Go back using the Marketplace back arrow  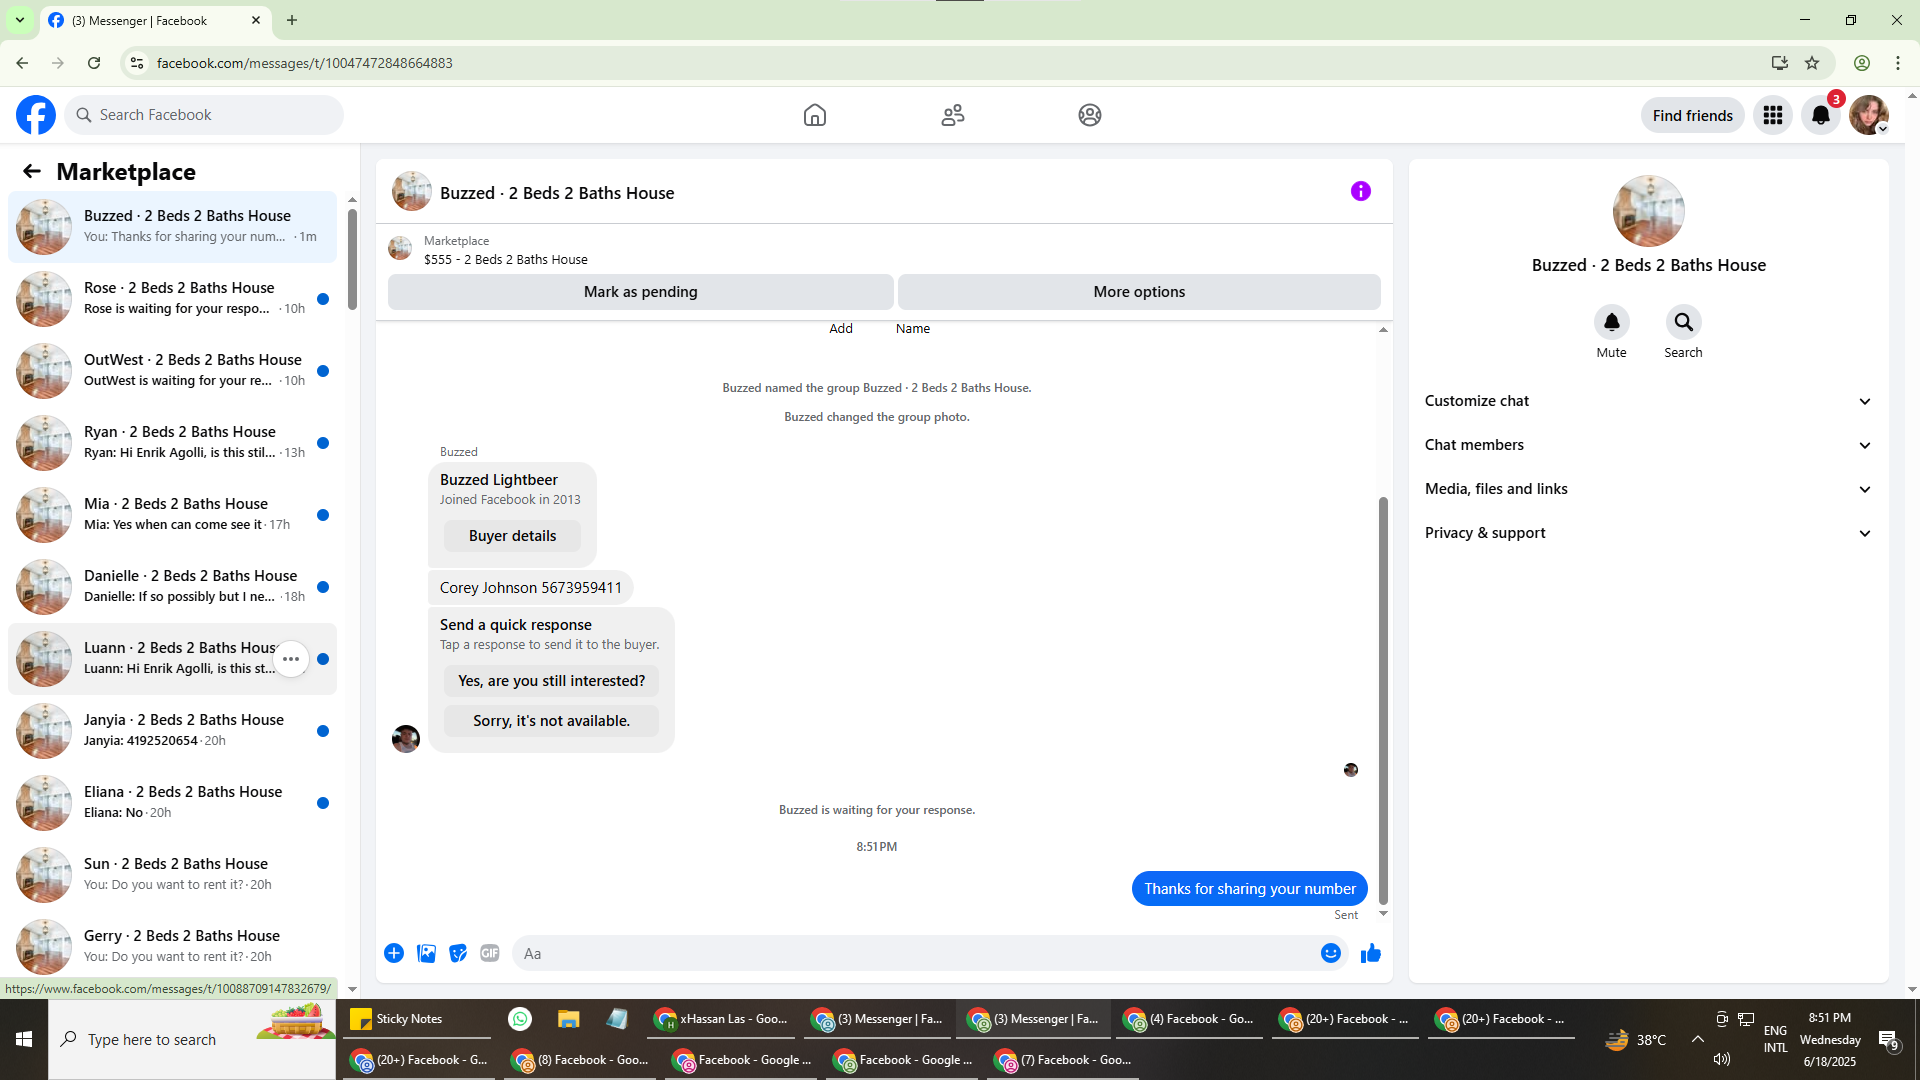pyautogui.click(x=32, y=171)
